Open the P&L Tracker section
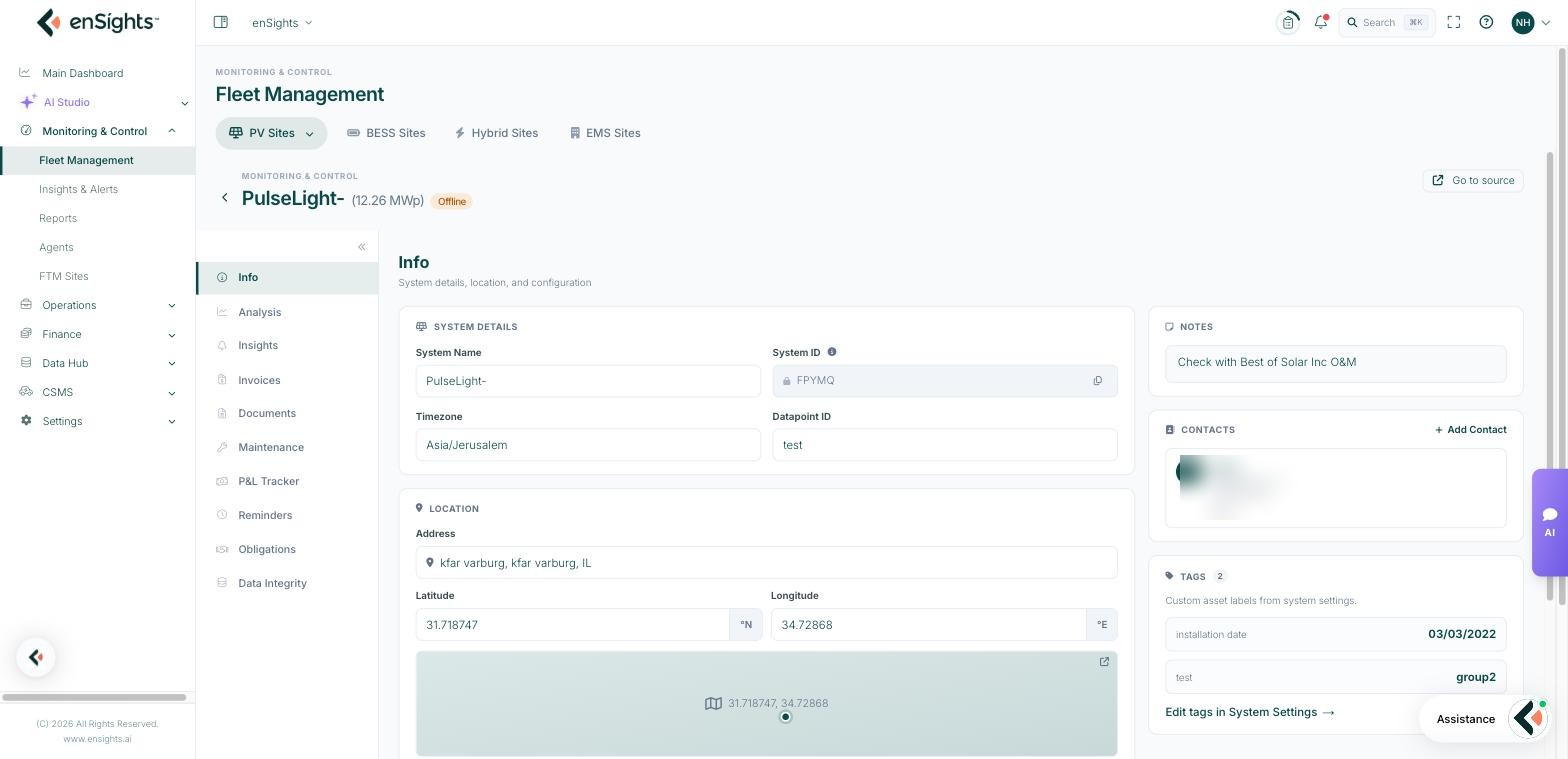 [287, 481]
